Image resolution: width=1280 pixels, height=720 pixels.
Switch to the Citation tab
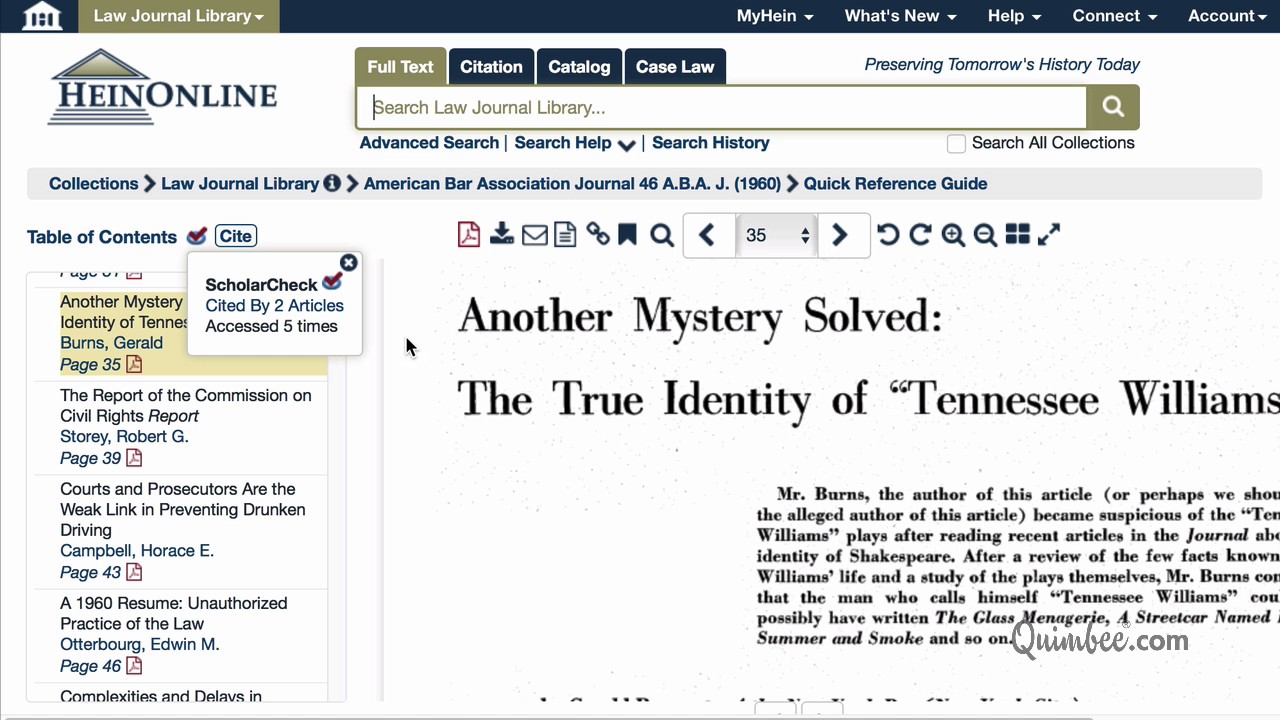[491, 67]
